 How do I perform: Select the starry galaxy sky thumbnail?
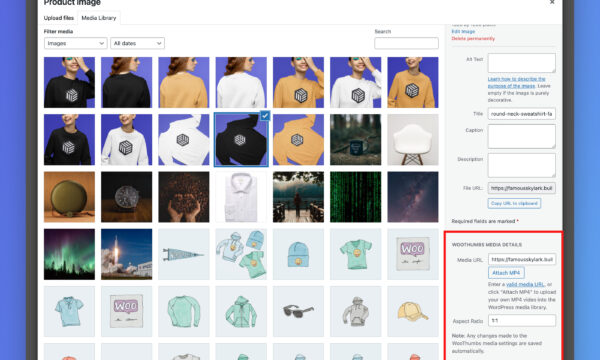(x=413, y=197)
